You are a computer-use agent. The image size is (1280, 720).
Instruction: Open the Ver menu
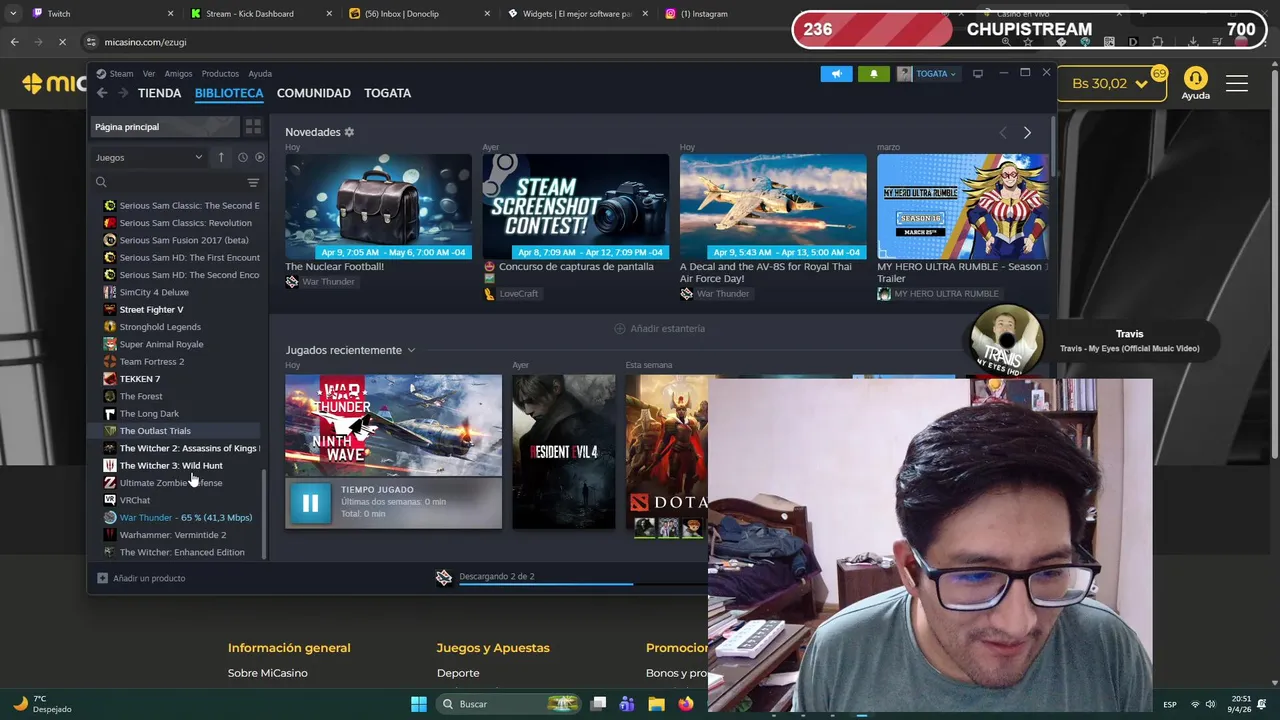[x=149, y=74]
